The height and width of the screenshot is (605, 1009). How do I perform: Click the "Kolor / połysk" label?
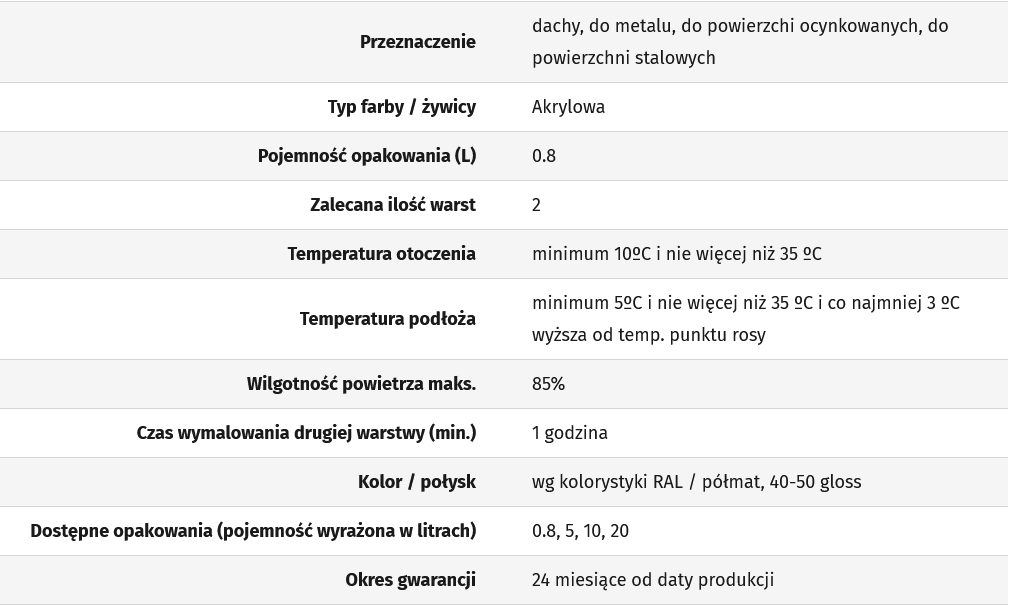tap(416, 482)
